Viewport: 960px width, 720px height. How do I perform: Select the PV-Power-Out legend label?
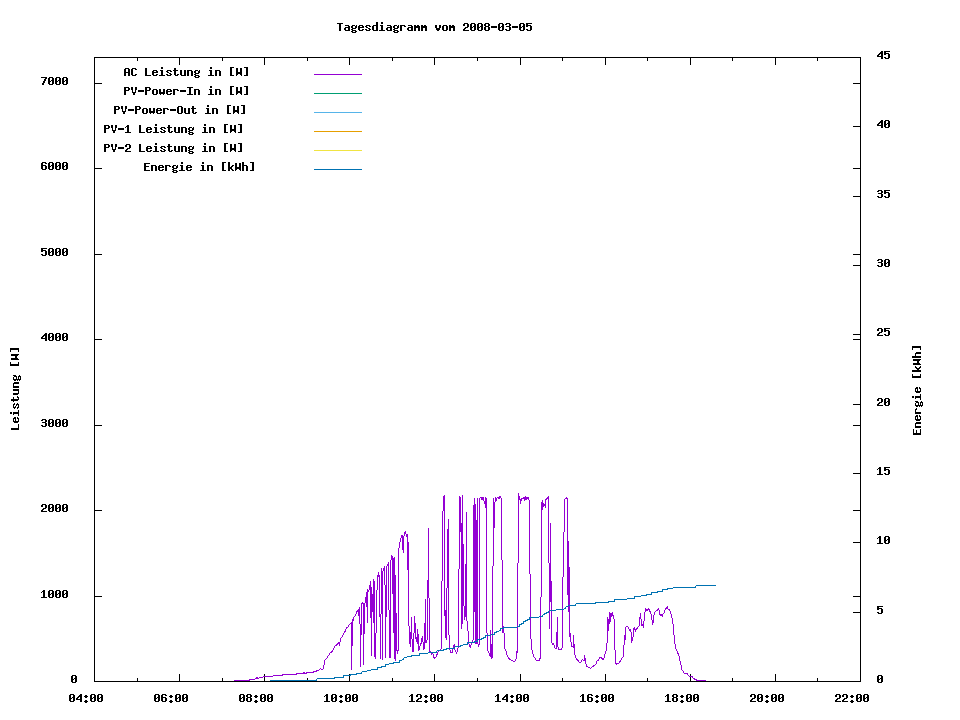(180, 110)
